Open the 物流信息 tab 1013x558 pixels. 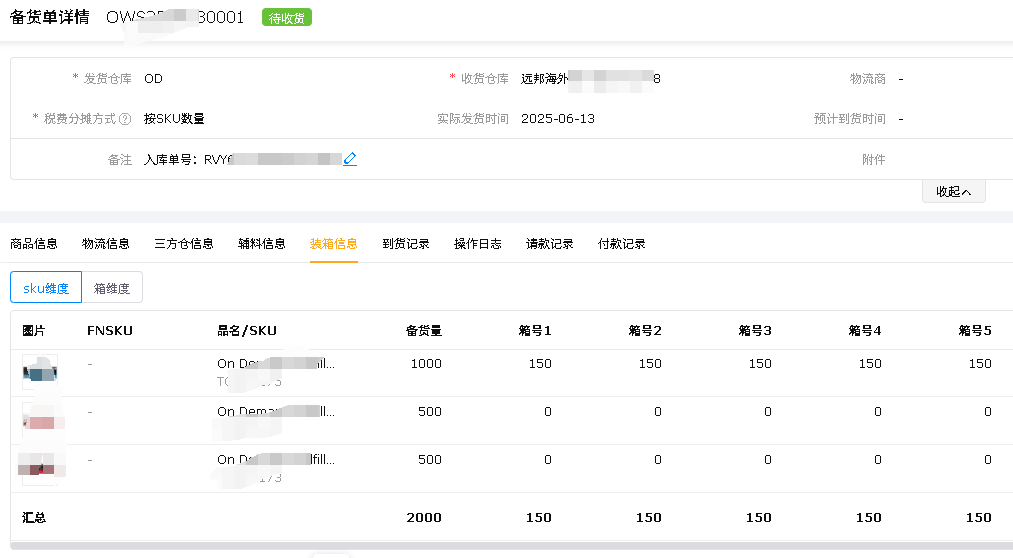[x=106, y=244]
